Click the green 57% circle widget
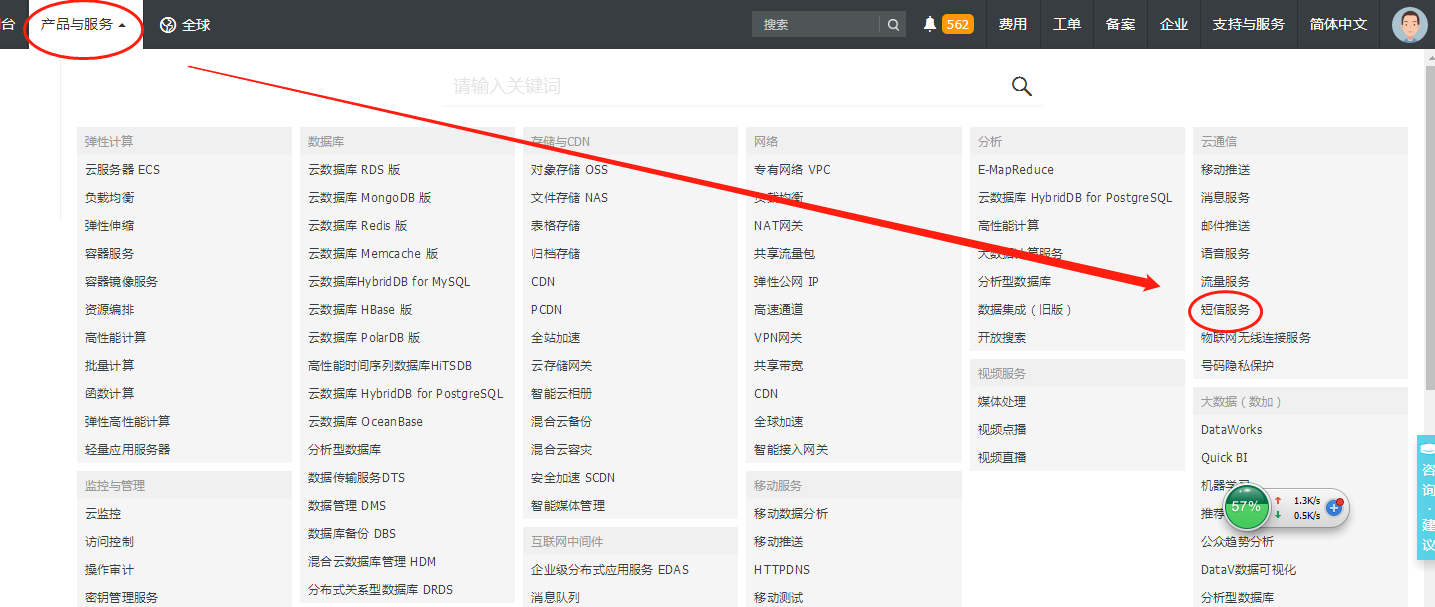Screen dimensions: 1435x607 (x=1246, y=507)
